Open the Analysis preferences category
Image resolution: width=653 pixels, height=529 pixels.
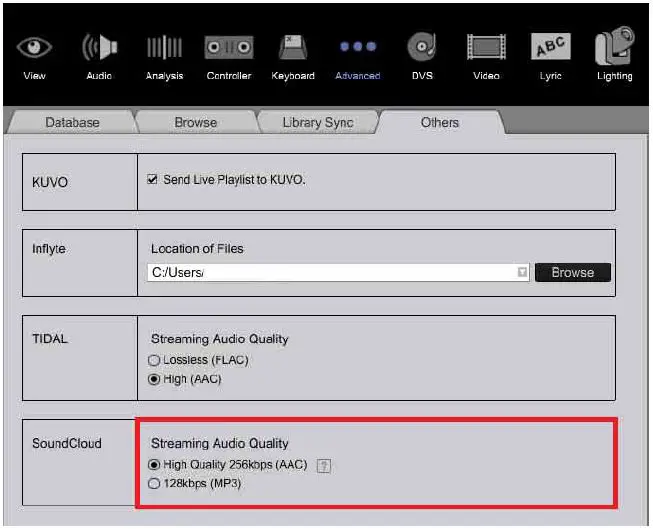(x=164, y=58)
